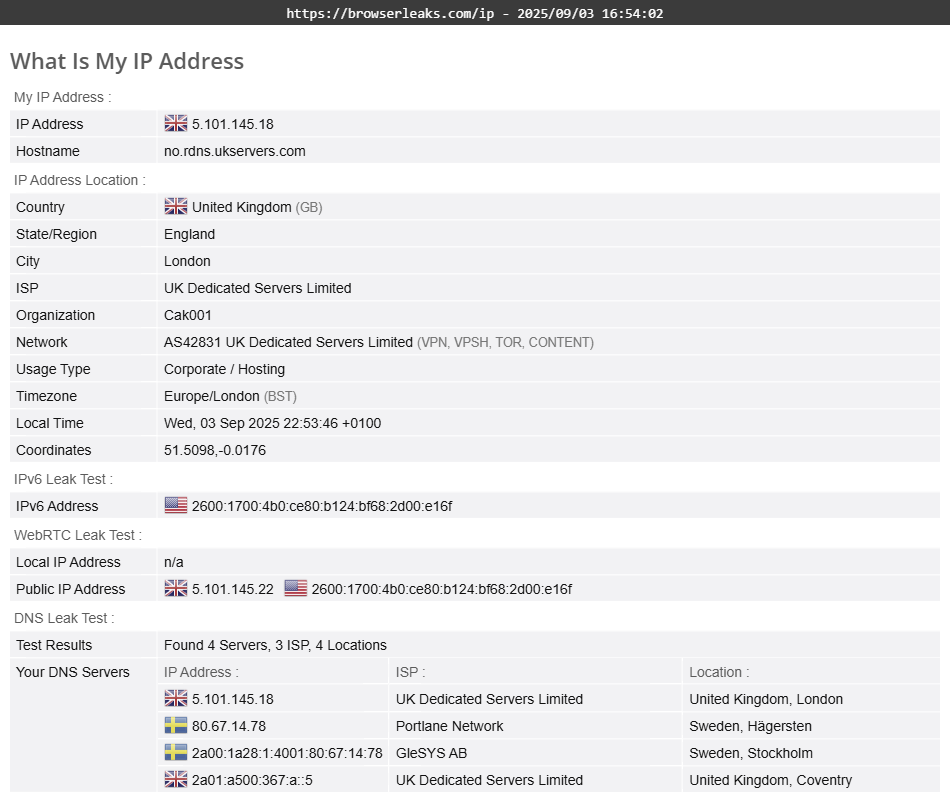
Task: Click the Europe/London timezone value
Action: click(211, 396)
